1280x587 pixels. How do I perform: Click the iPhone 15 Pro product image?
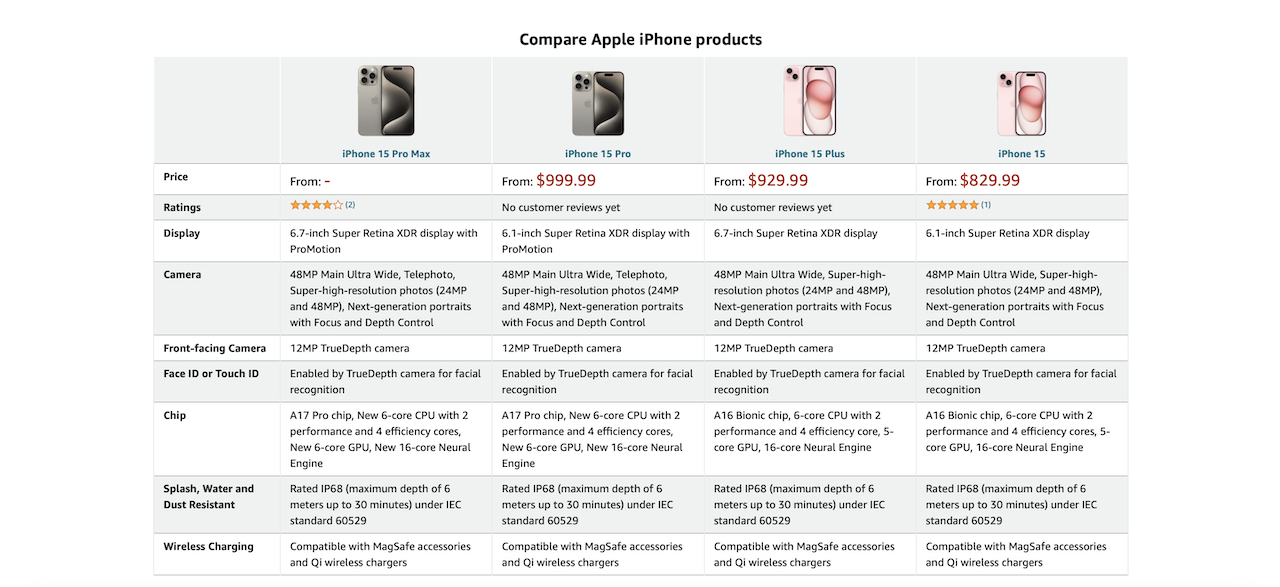598,103
